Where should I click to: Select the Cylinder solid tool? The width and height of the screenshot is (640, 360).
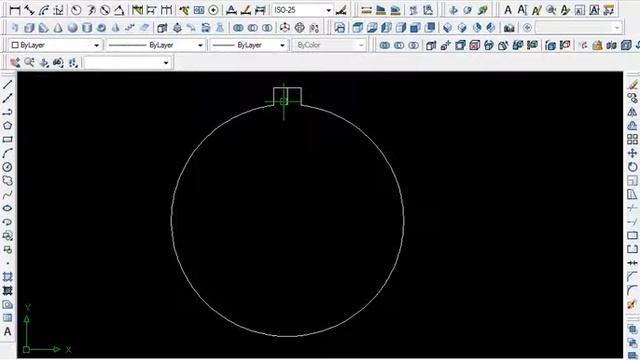87,28
